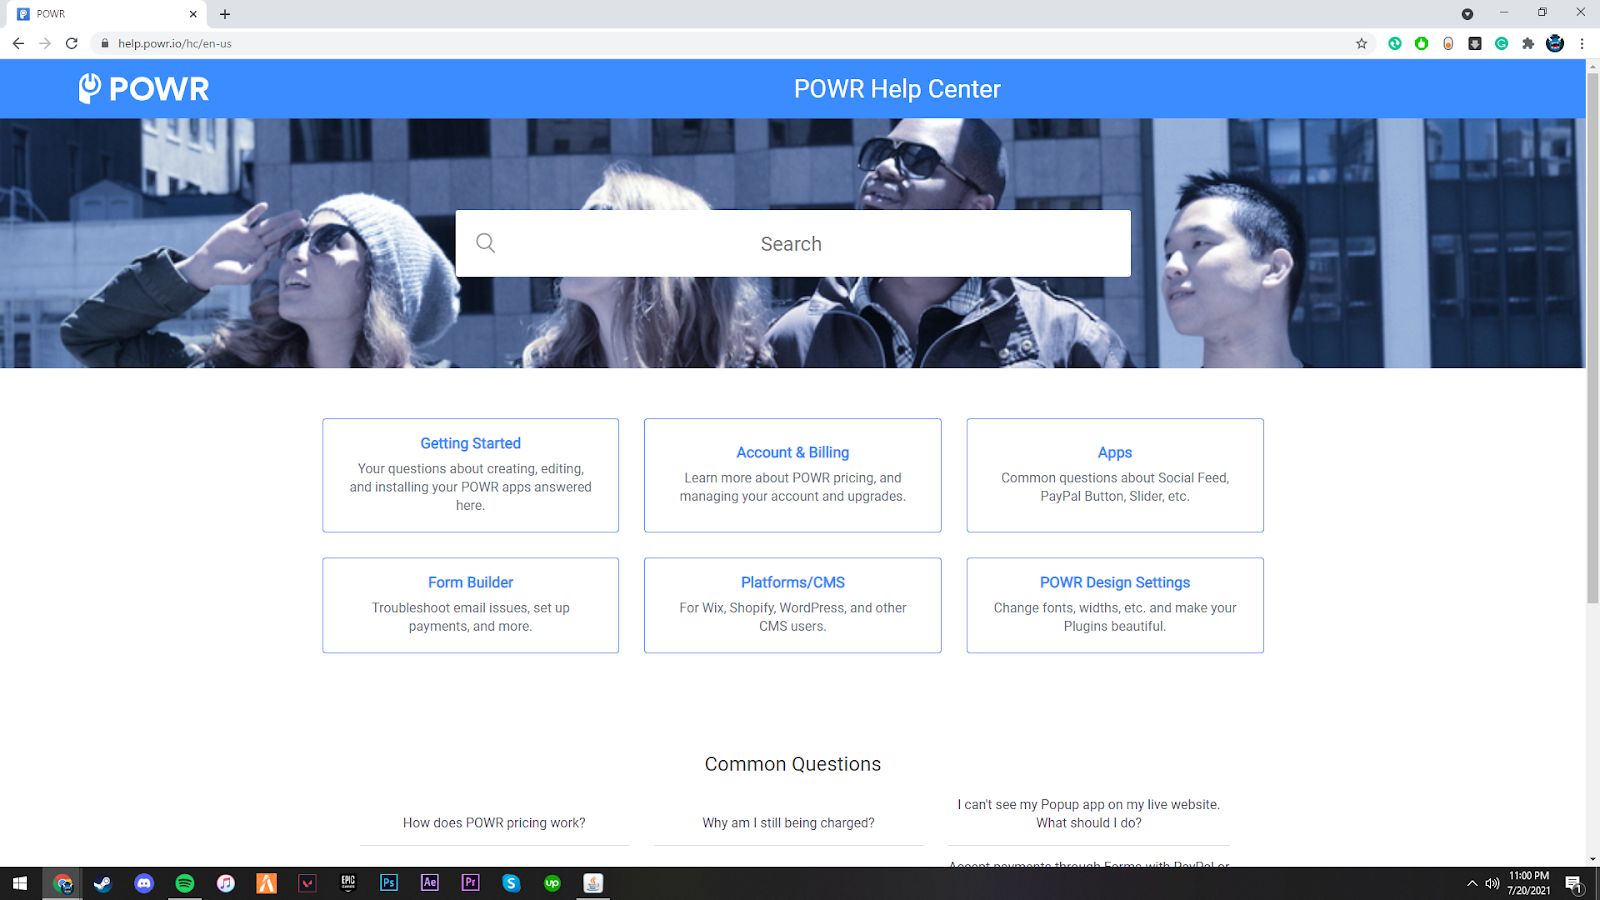1600x900 pixels.
Task: Click the download-arrow extension icon
Action: tap(1475, 43)
